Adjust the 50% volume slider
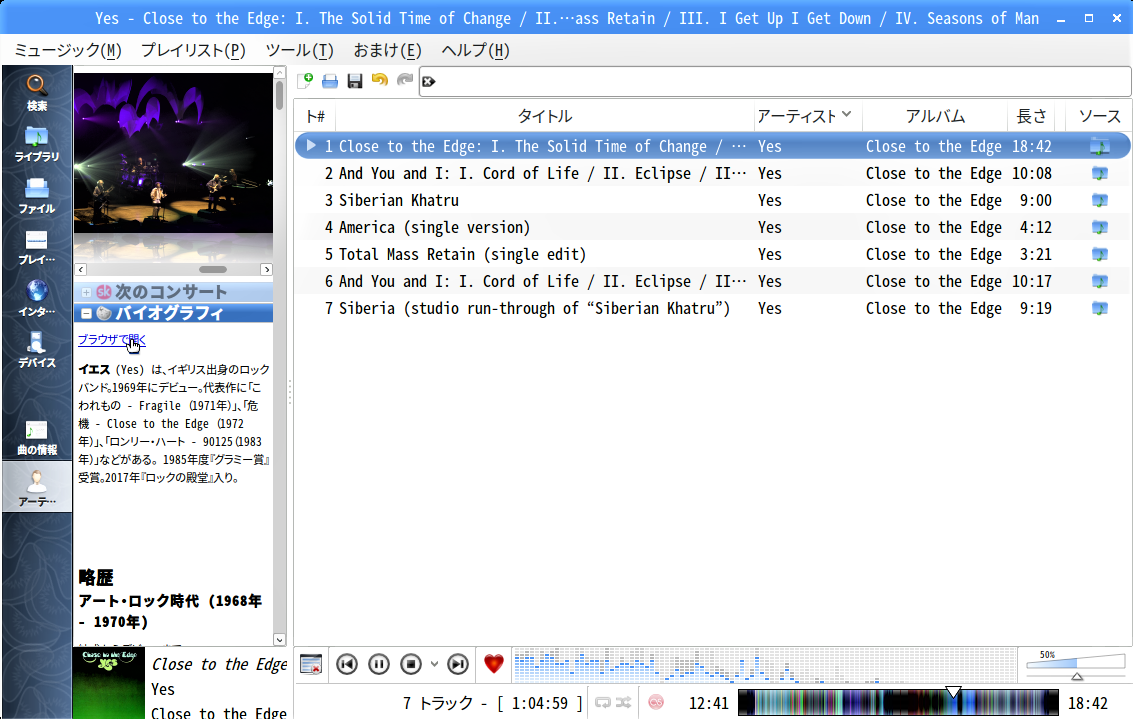Screen dimensions: 1133x719 pyautogui.click(x=1076, y=664)
